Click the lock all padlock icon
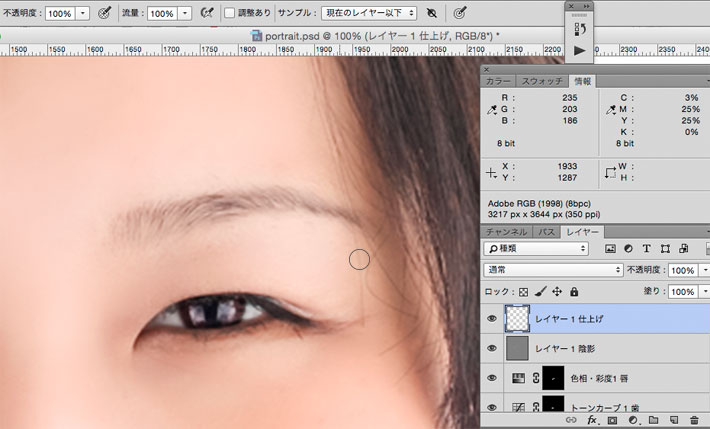Image resolution: width=710 pixels, height=429 pixels. [574, 292]
